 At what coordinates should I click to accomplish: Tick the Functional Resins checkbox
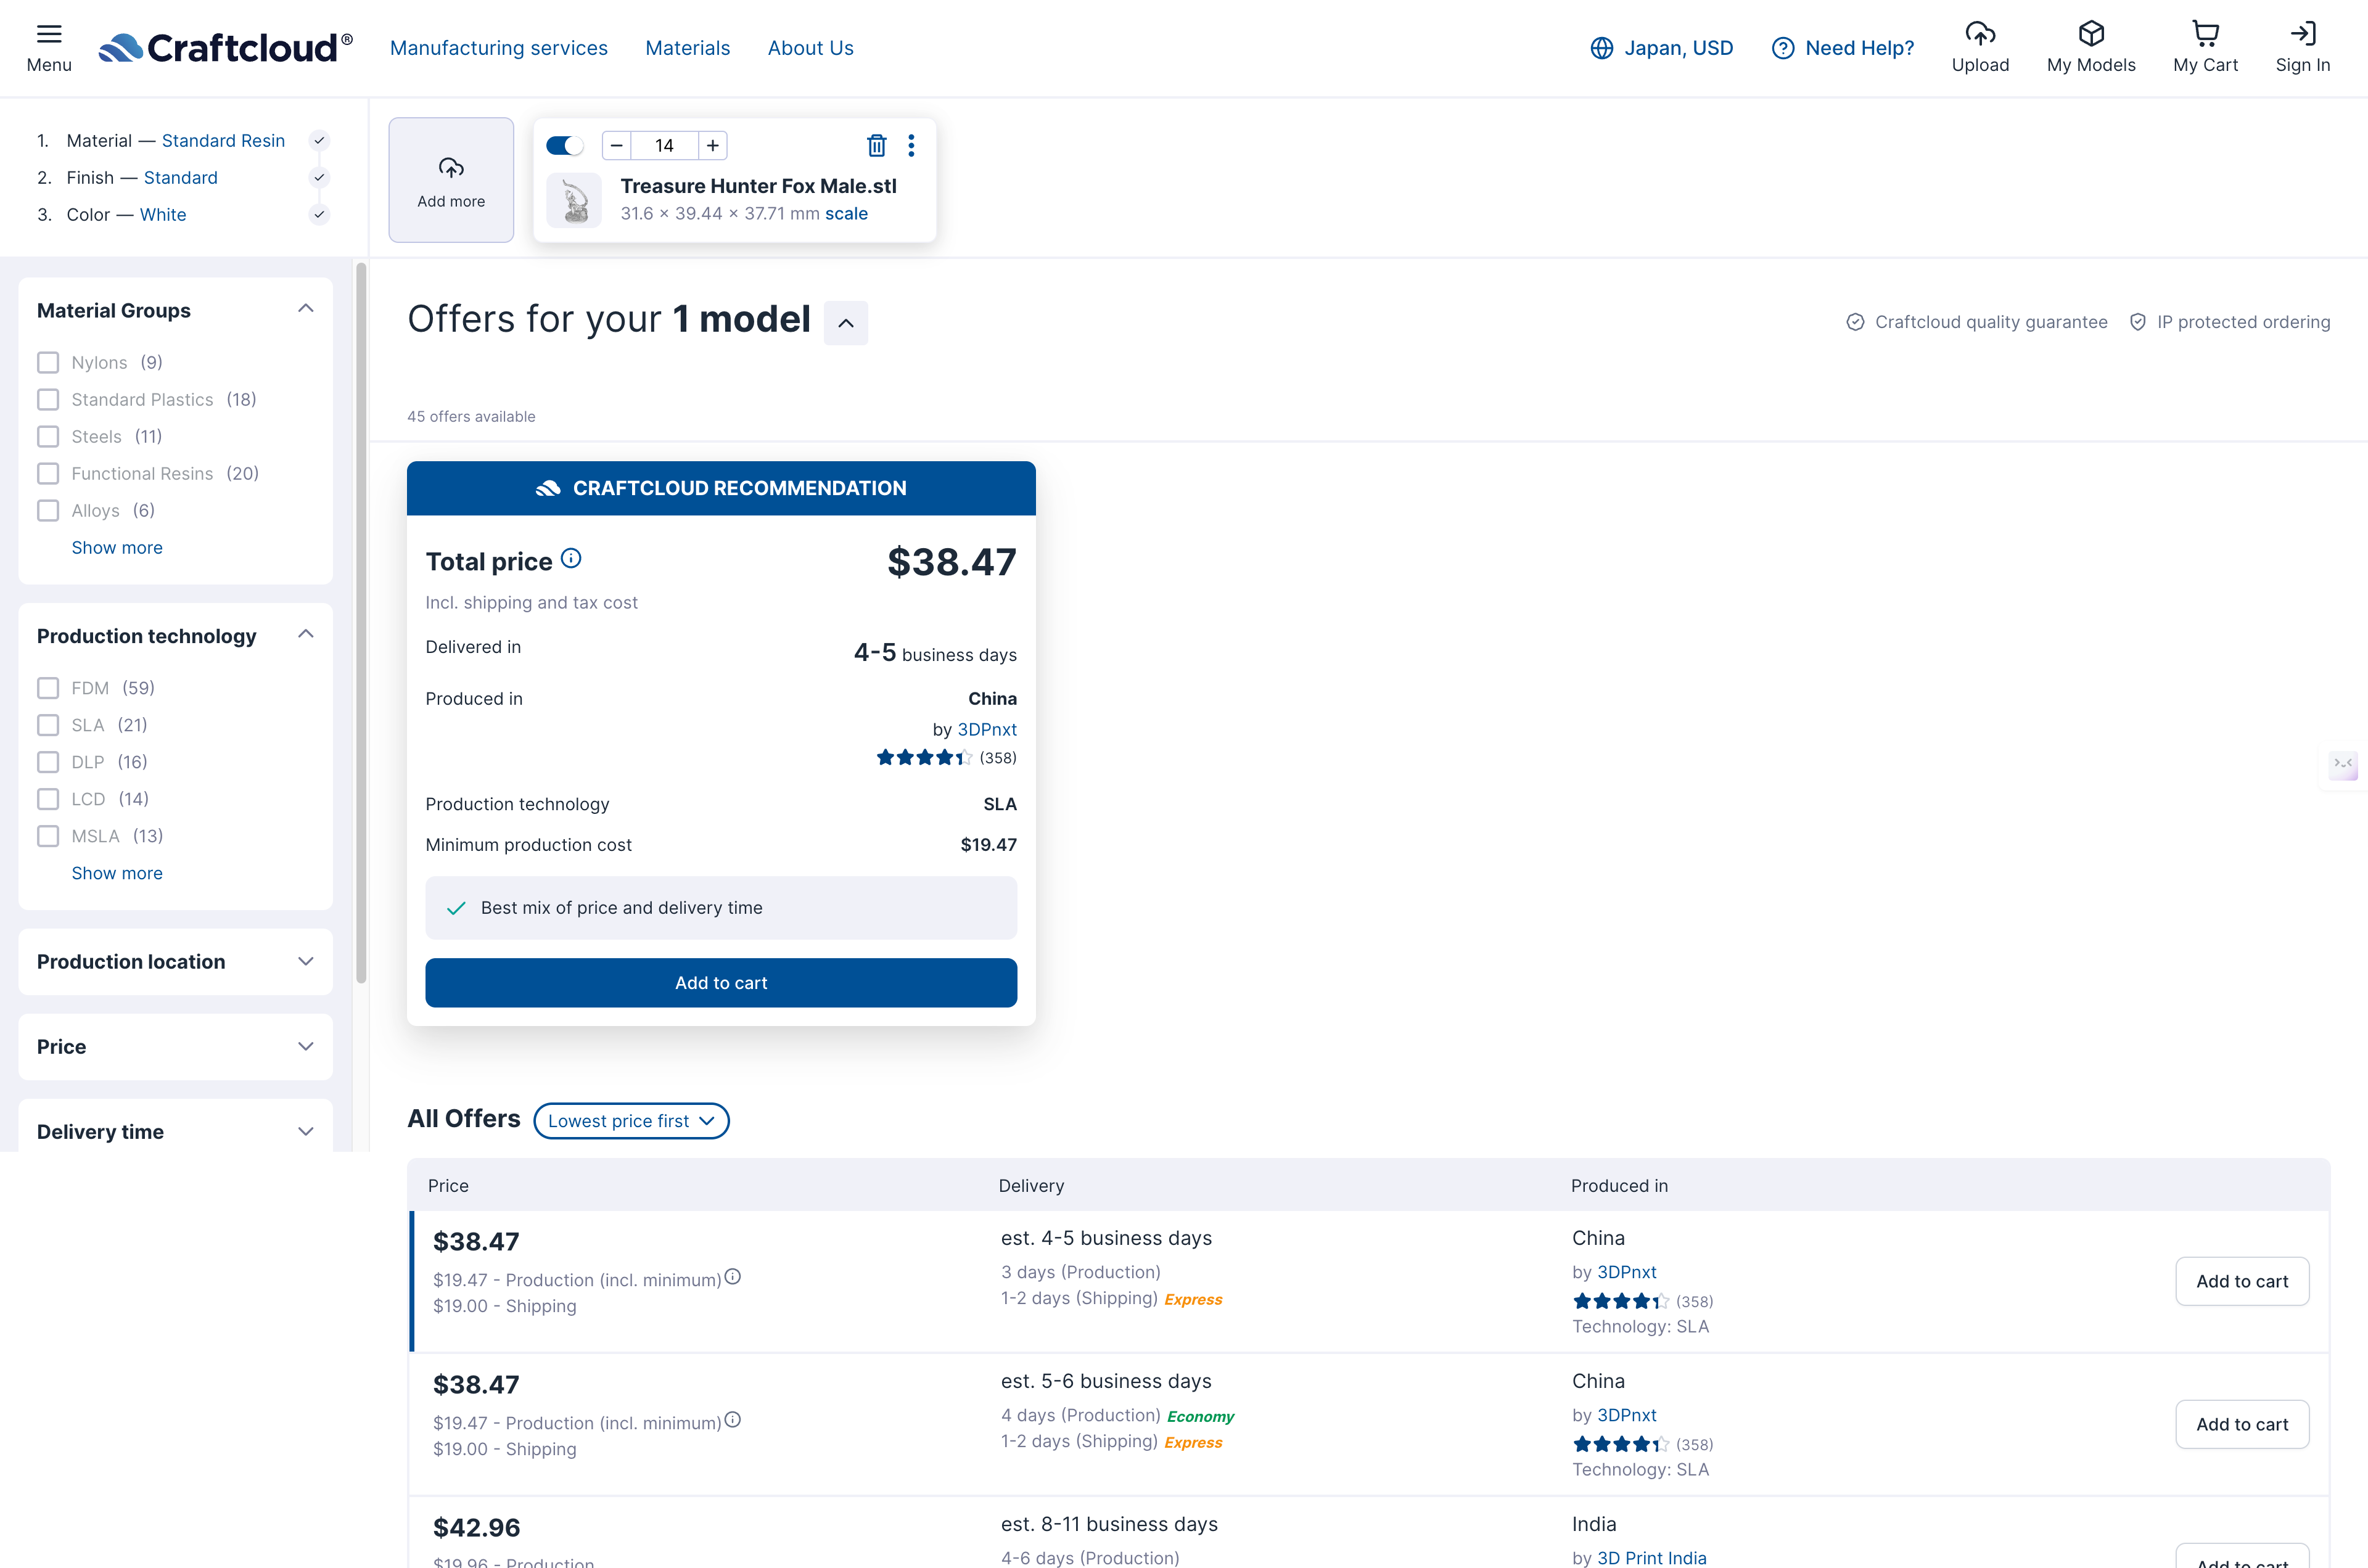48,473
